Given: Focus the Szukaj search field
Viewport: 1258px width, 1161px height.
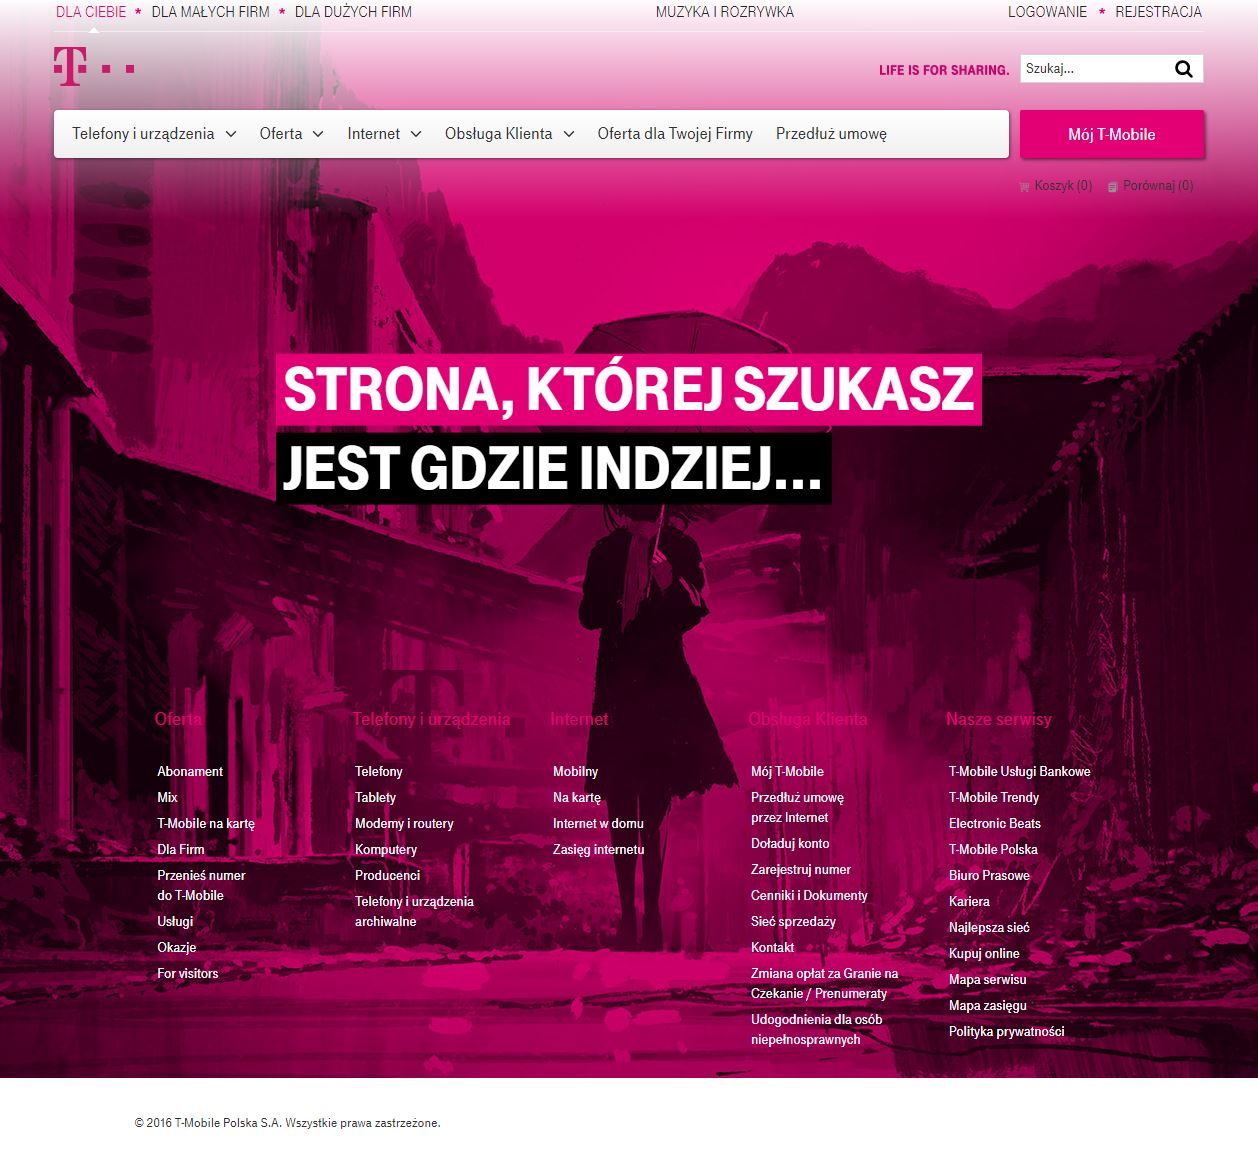Looking at the screenshot, I should coord(1094,69).
